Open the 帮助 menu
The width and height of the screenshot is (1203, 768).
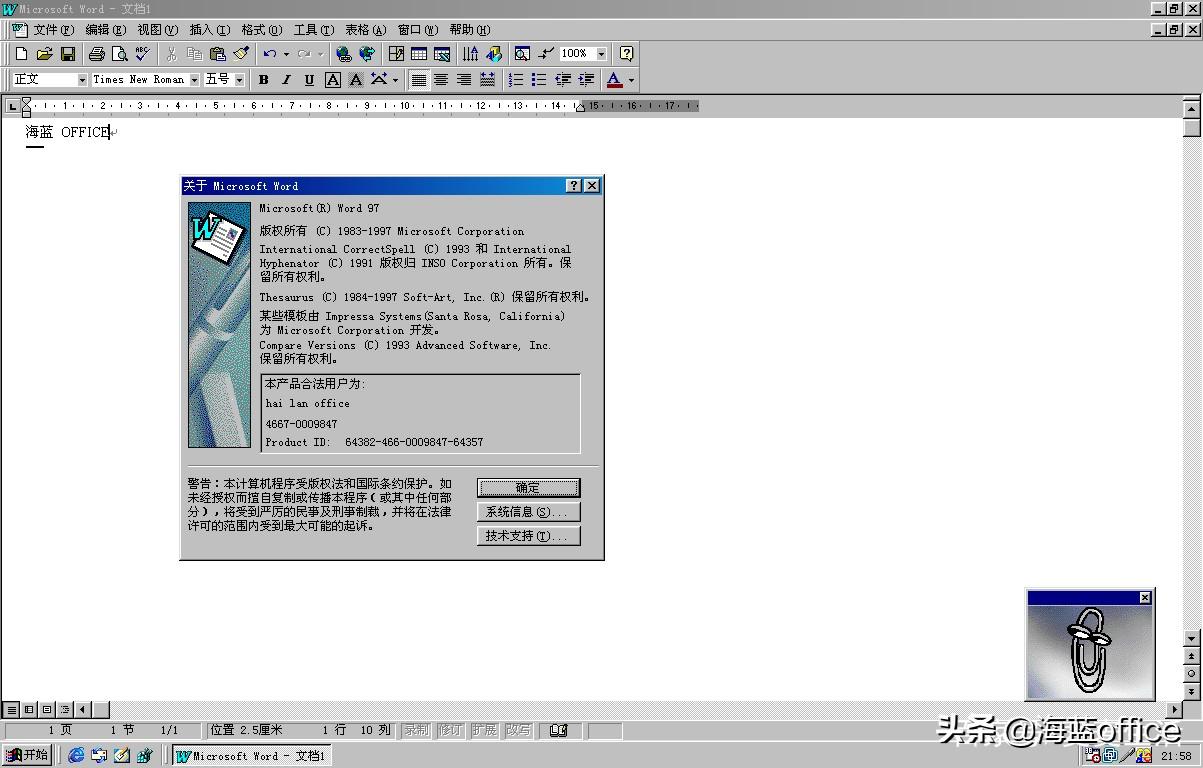(x=469, y=30)
